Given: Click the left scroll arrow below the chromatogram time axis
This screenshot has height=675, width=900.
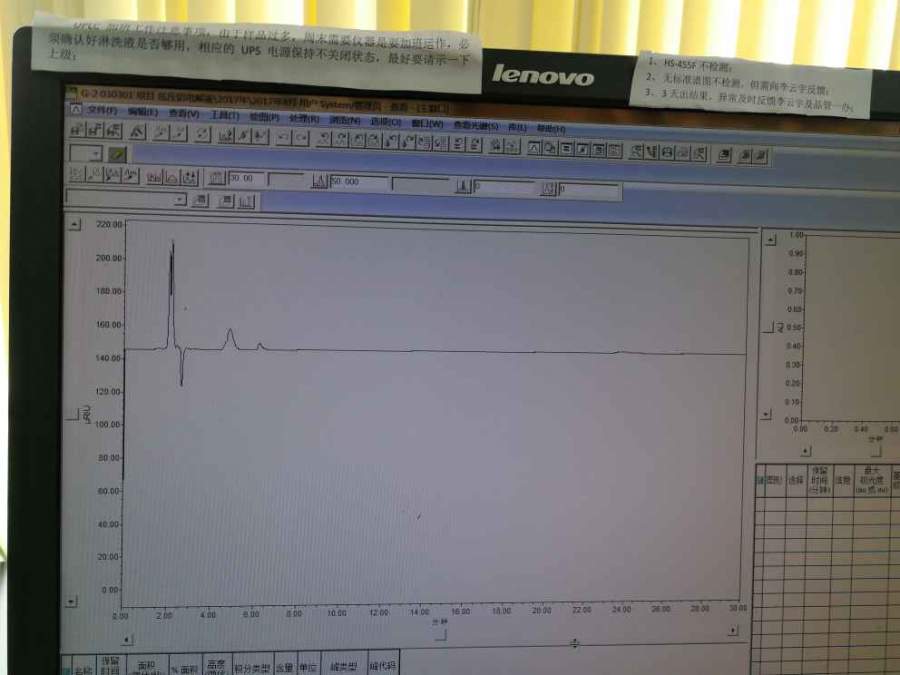Looking at the screenshot, I should [x=127, y=639].
